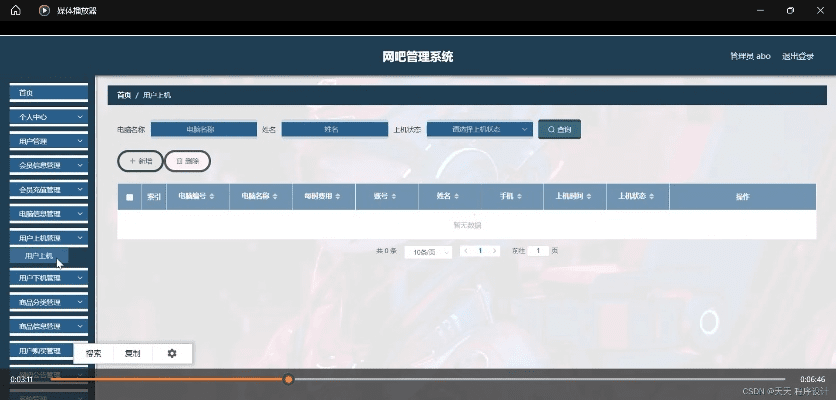836x400 pixels.
Task: Open the gear settings in the popup toolbar
Action: point(172,353)
